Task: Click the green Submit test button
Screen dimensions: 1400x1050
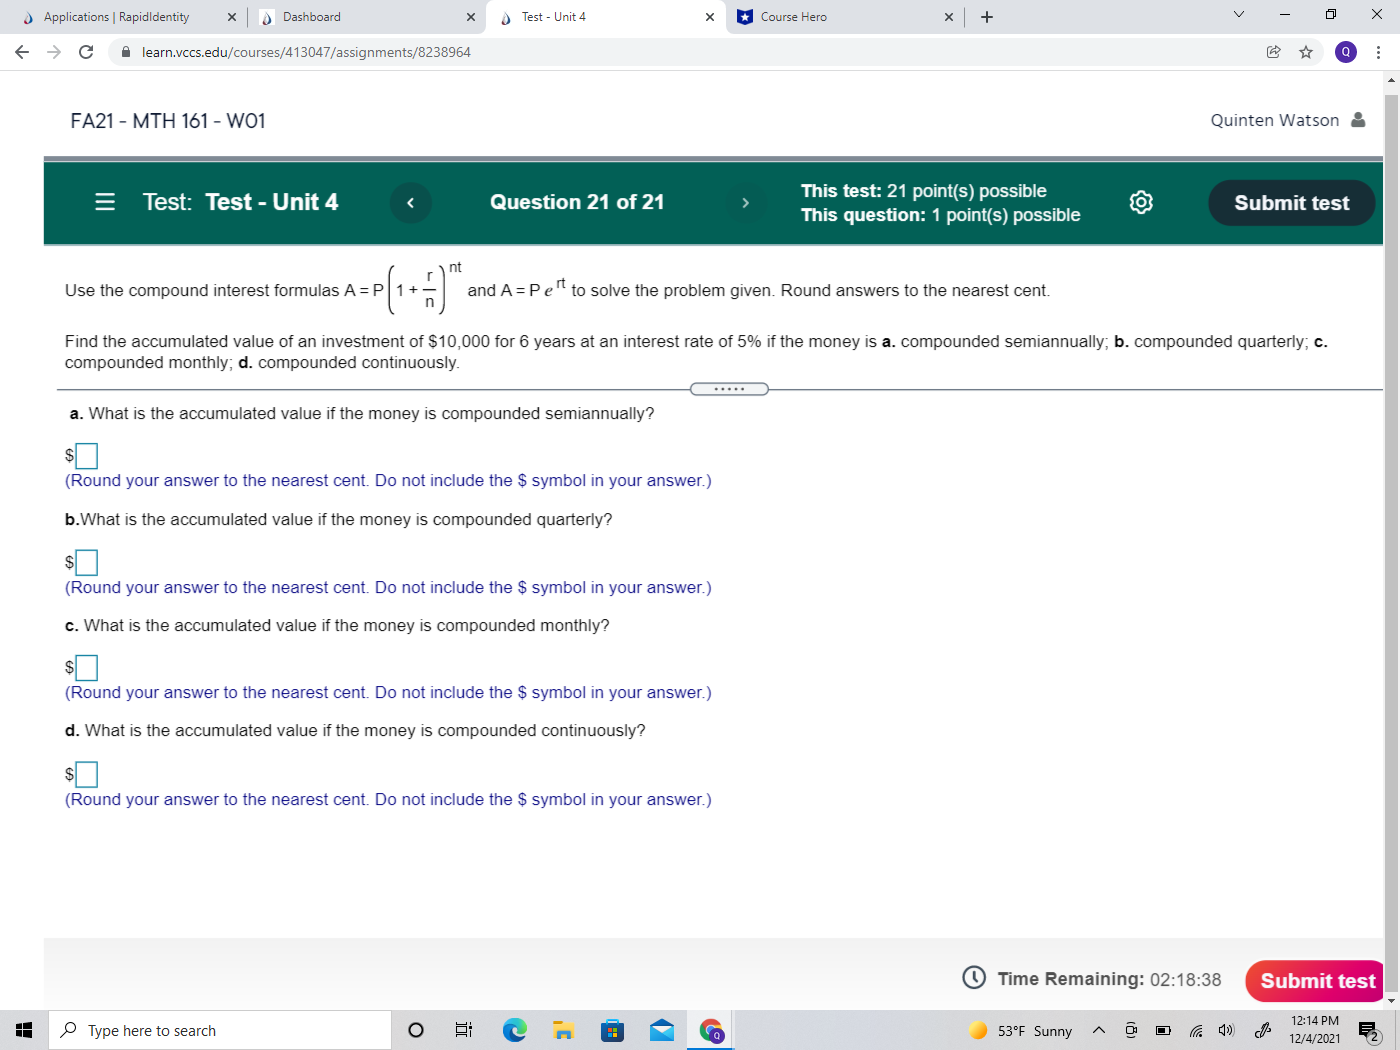Action: click(x=1291, y=202)
